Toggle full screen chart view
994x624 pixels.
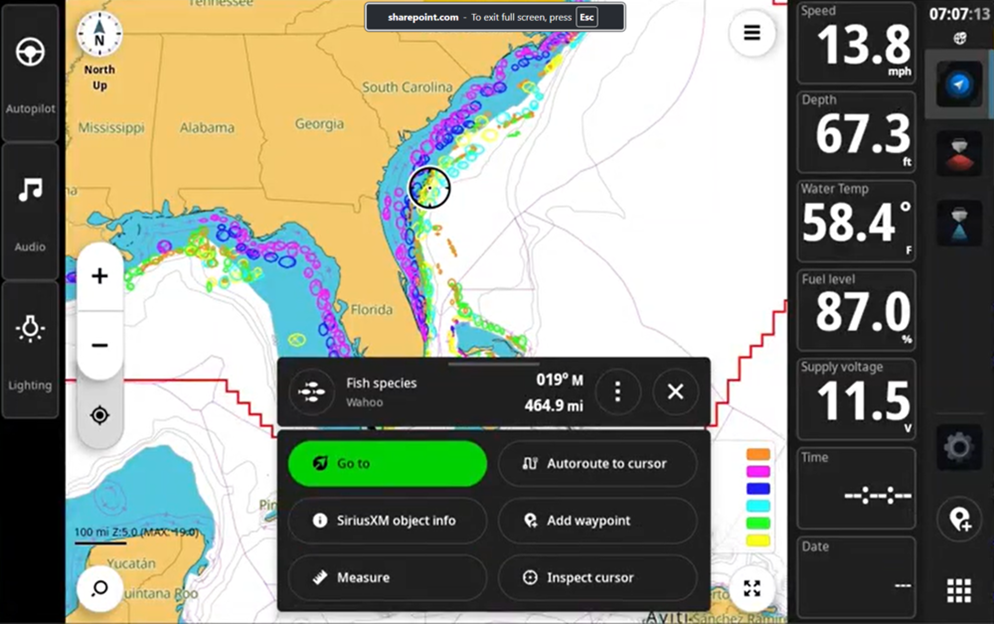(752, 588)
